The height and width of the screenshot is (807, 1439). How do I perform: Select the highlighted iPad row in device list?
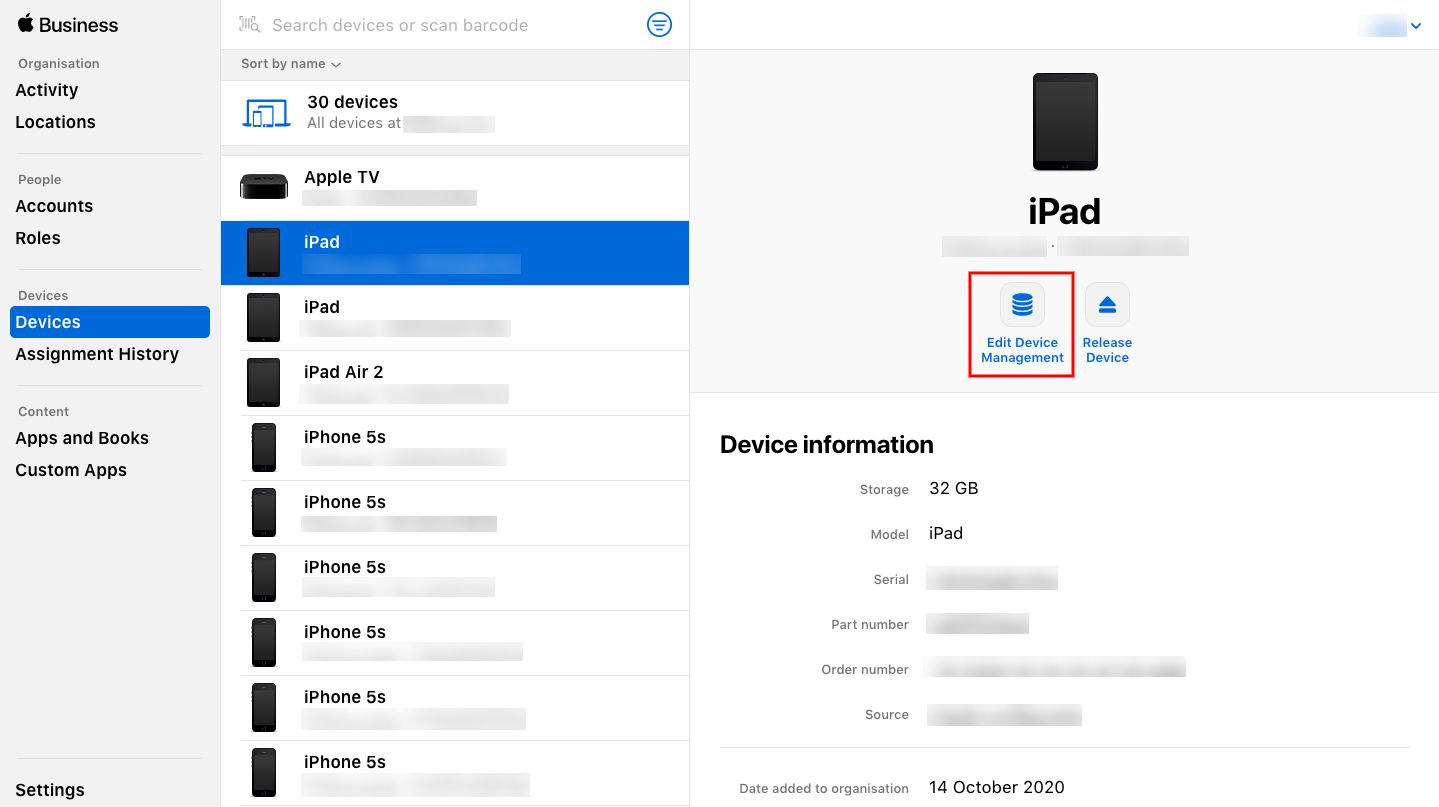tap(455, 253)
